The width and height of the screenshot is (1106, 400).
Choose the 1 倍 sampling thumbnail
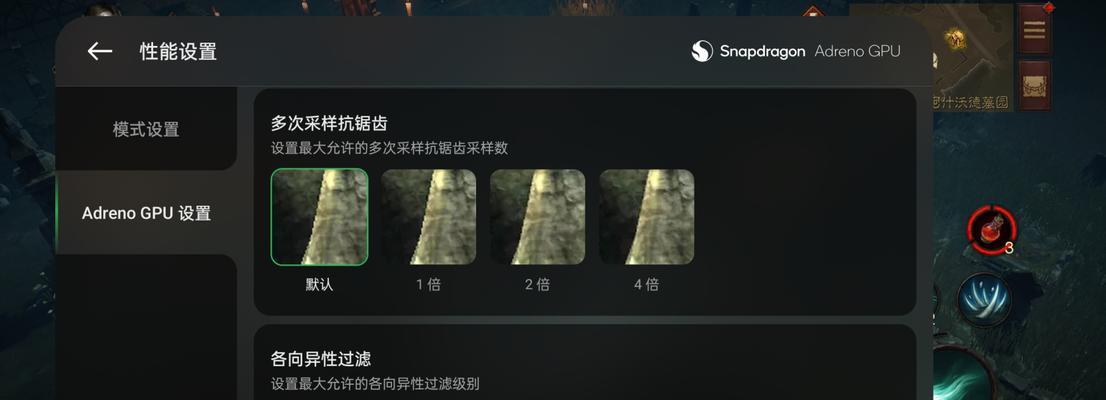pyautogui.click(x=428, y=217)
